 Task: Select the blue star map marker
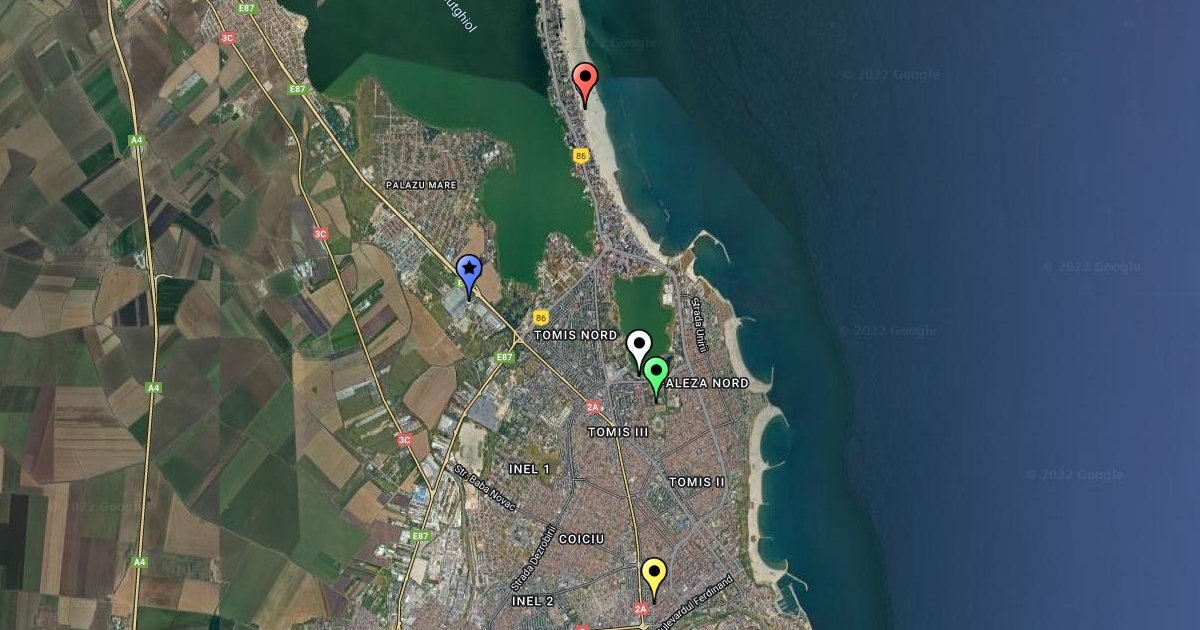tap(469, 277)
